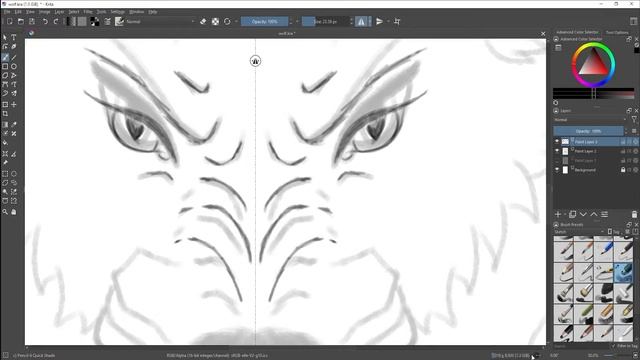The height and width of the screenshot is (360, 640).
Task: Redo action via toolbar arrow
Action: click(x=56, y=22)
